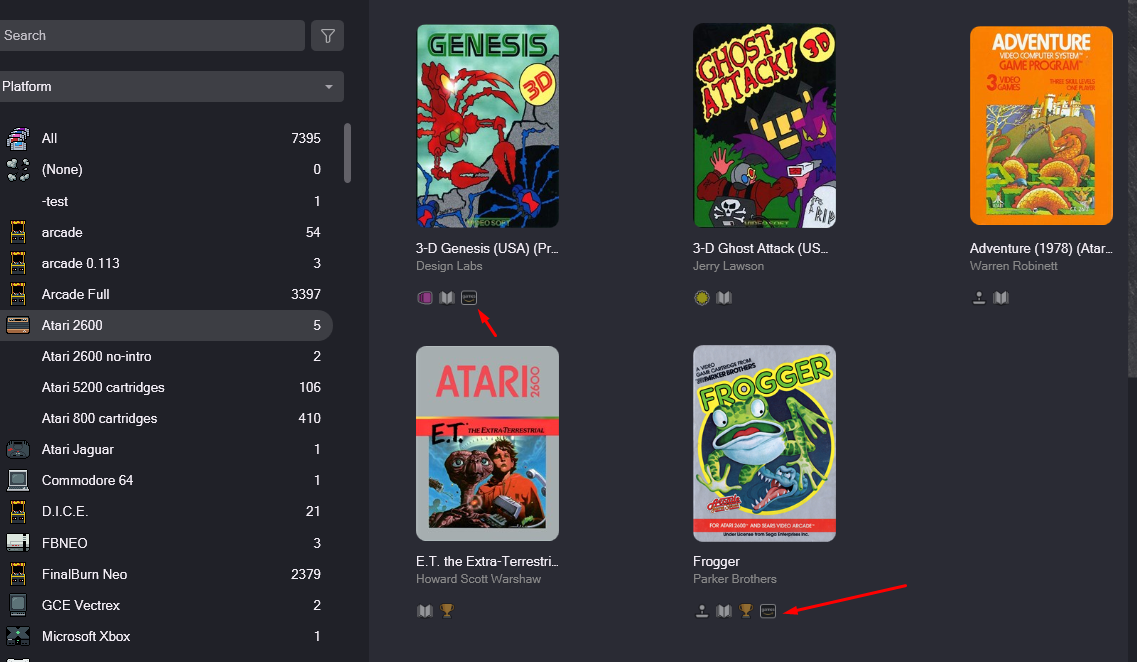Select the E.T. the Extra-Terrestrial box art
This screenshot has height=662, width=1137.
[x=487, y=443]
